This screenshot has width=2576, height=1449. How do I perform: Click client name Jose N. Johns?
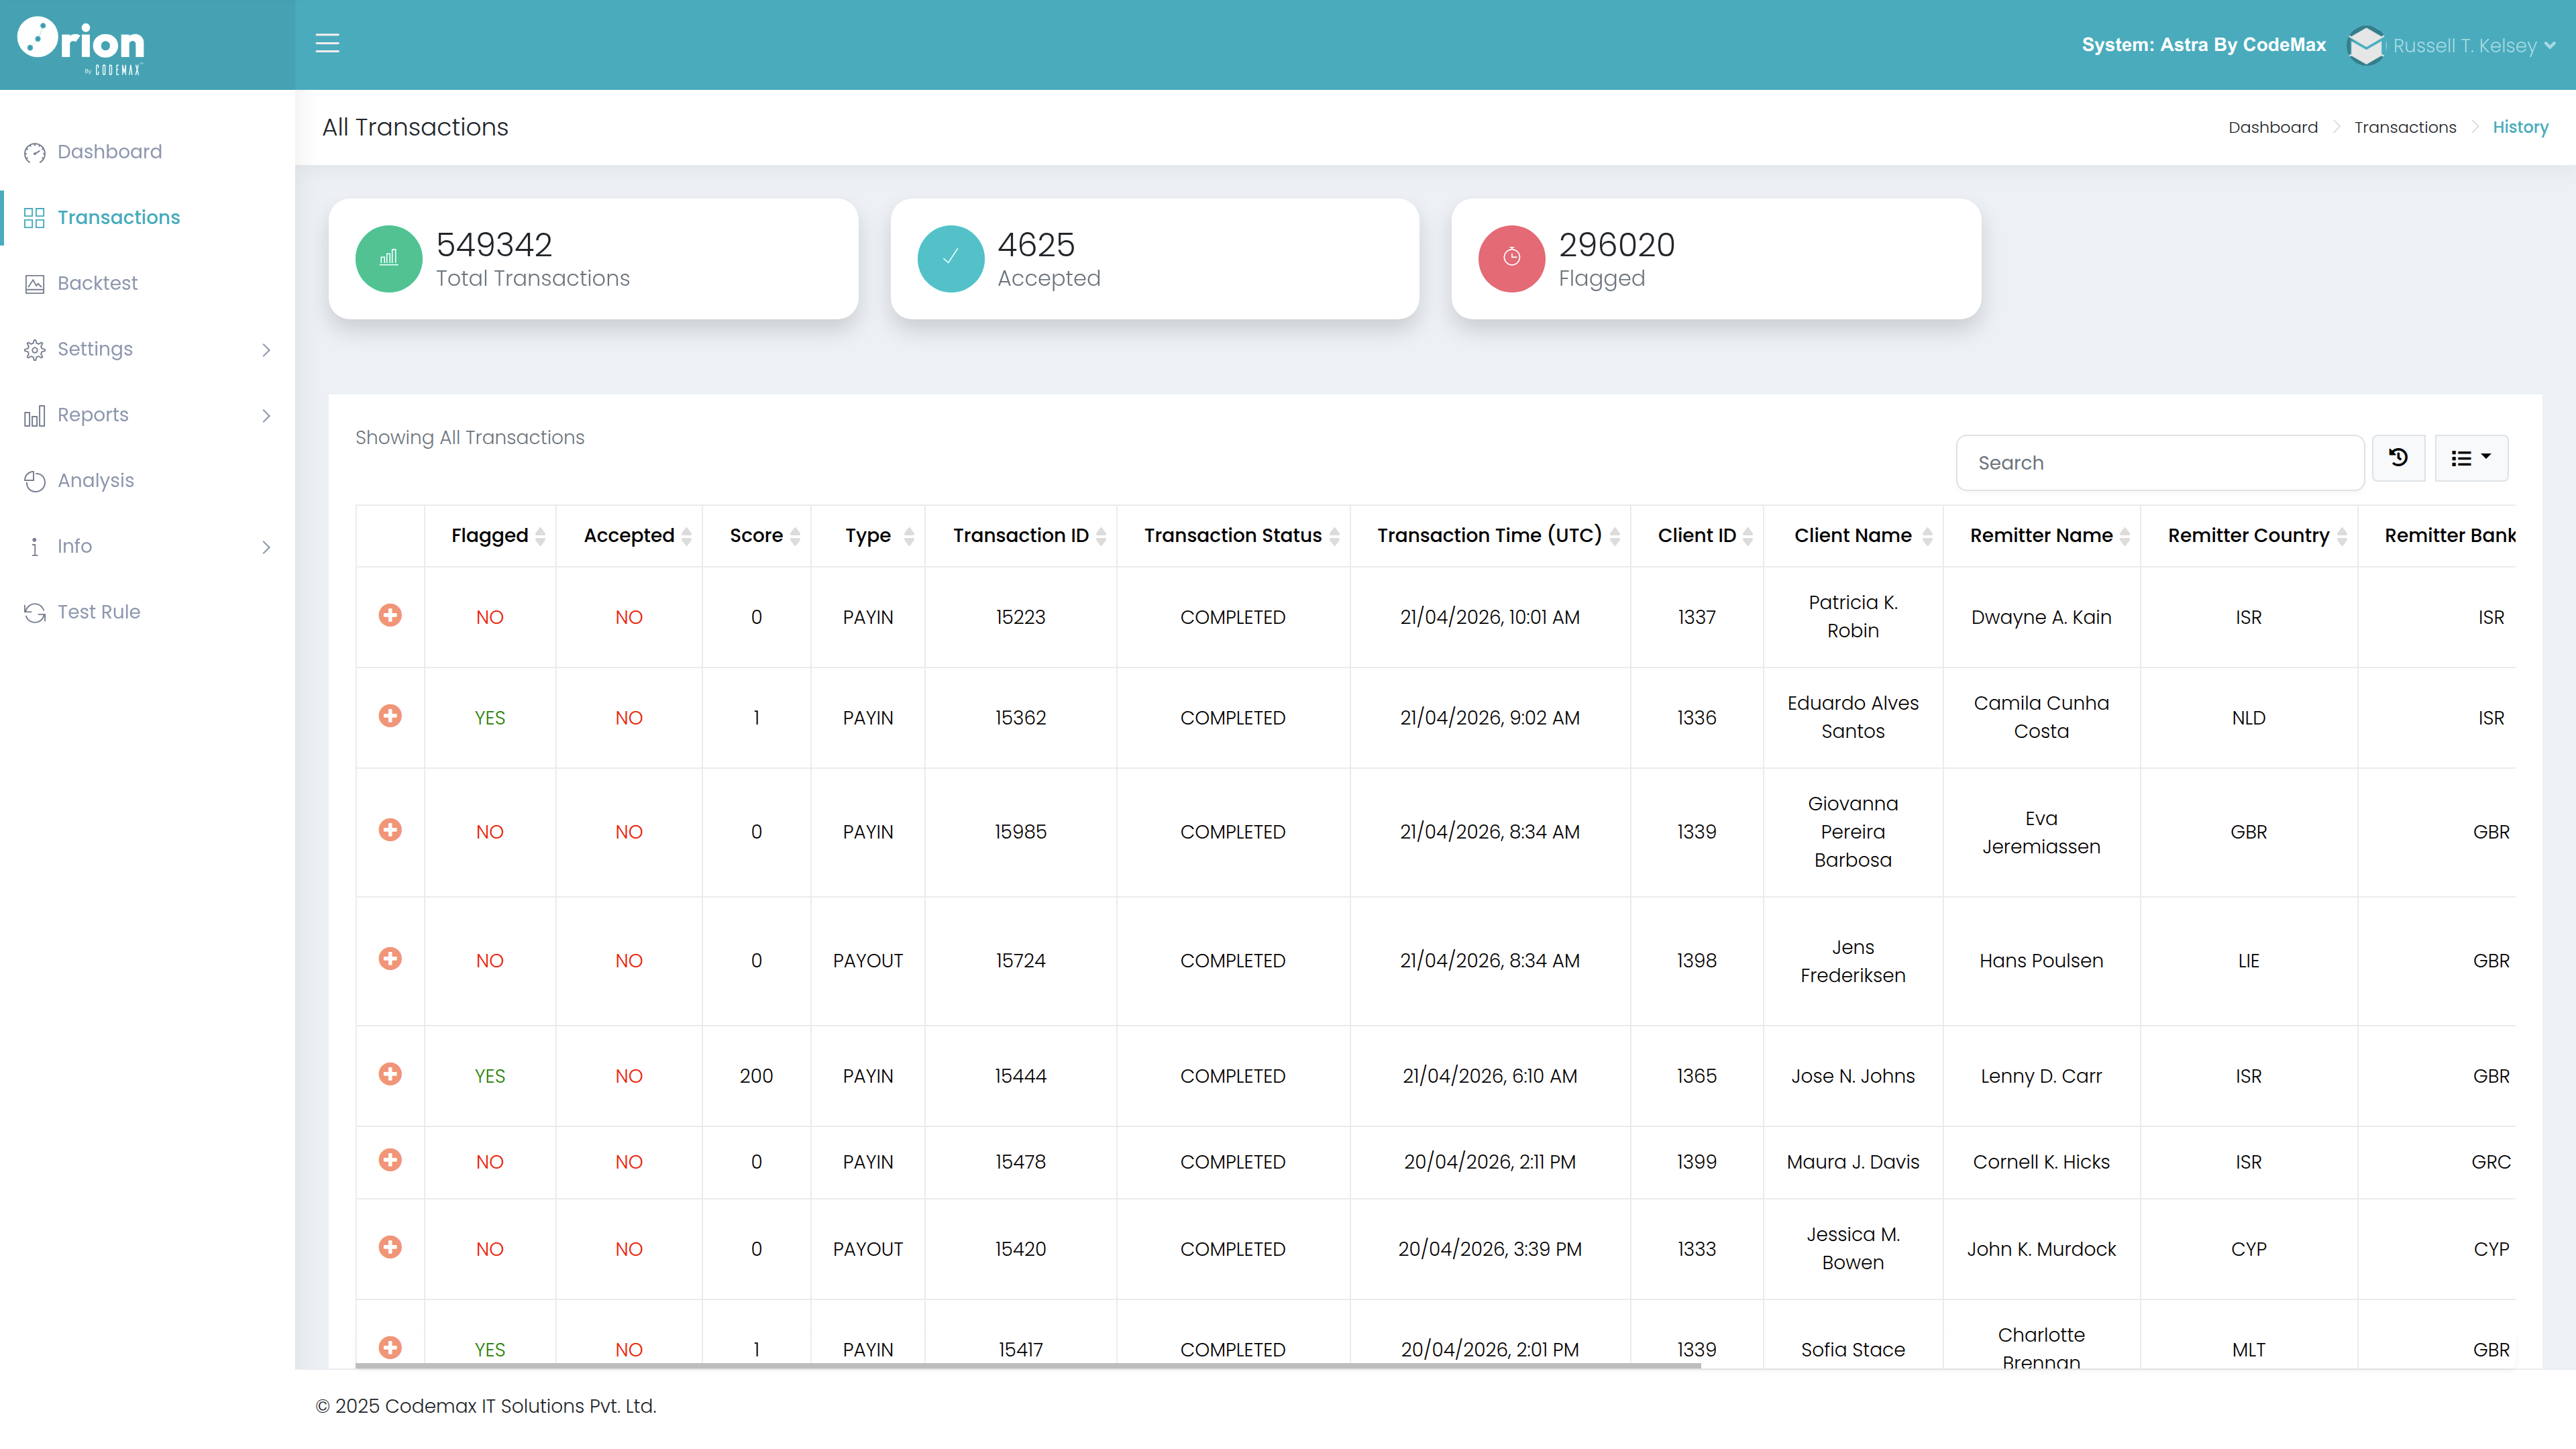click(x=1853, y=1077)
